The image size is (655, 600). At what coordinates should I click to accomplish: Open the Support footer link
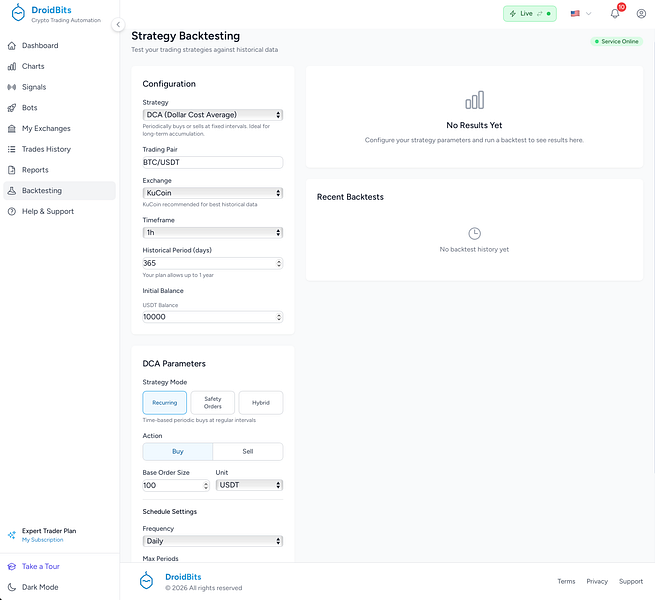(x=631, y=581)
